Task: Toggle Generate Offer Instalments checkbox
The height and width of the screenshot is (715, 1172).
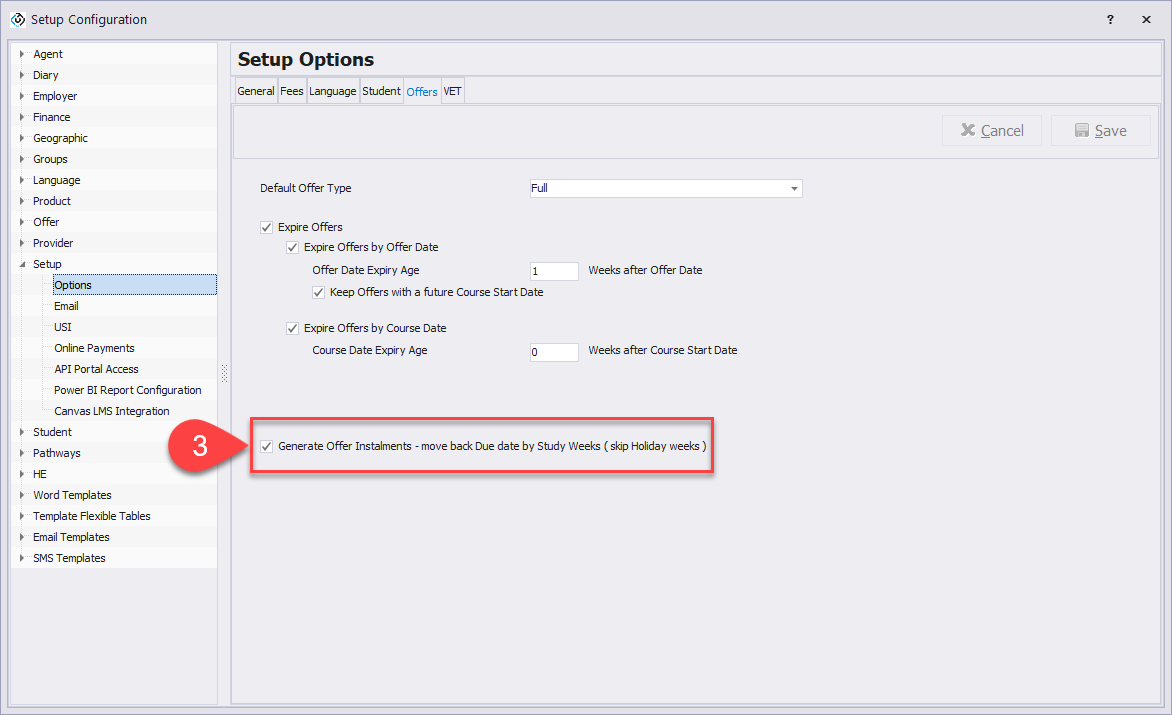Action: tap(266, 446)
